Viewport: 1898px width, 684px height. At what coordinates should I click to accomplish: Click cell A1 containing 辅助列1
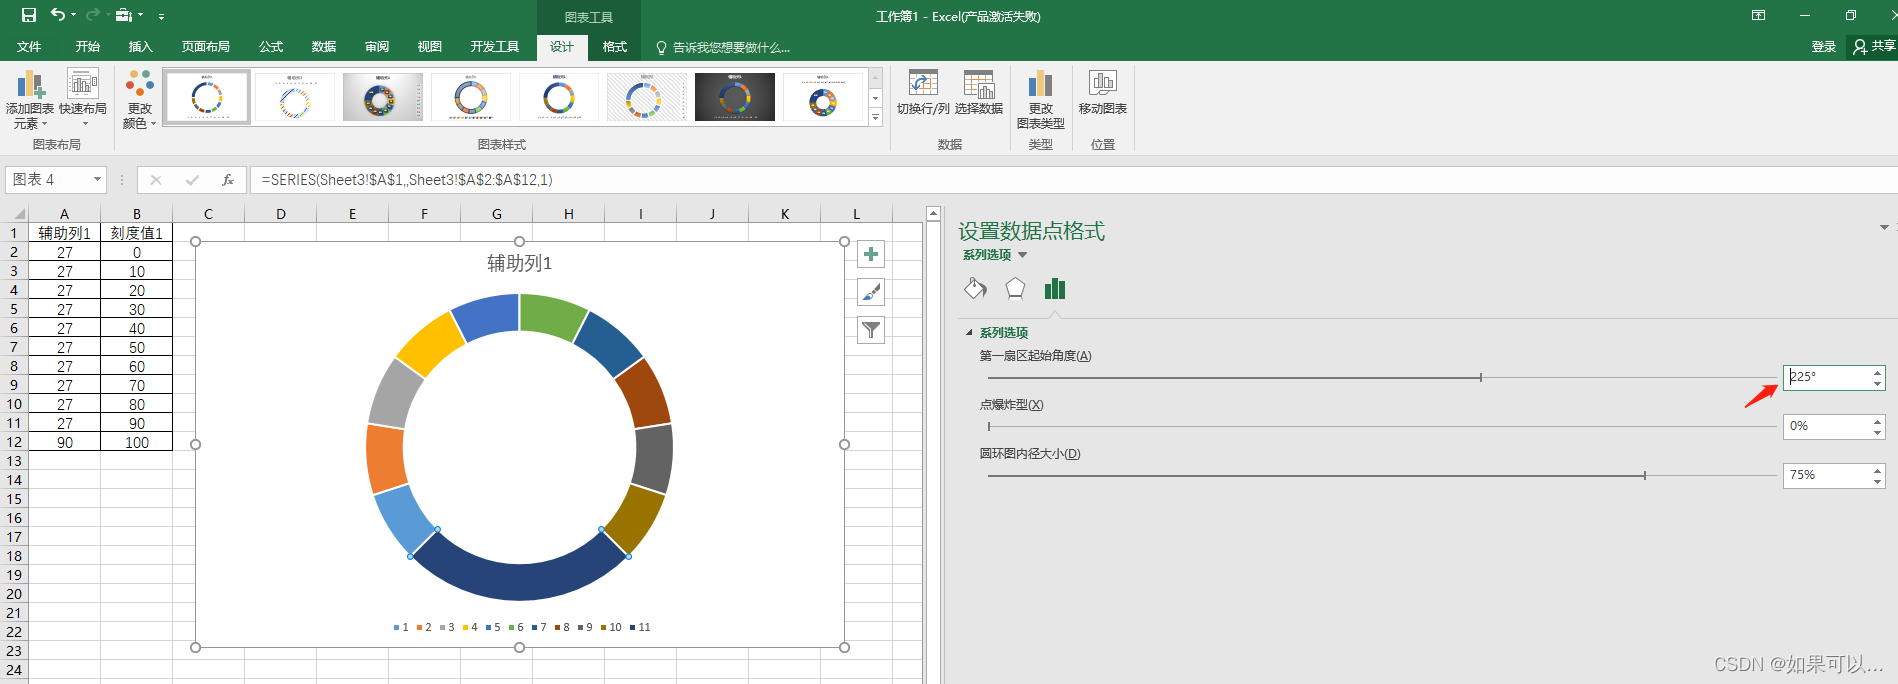coord(64,233)
